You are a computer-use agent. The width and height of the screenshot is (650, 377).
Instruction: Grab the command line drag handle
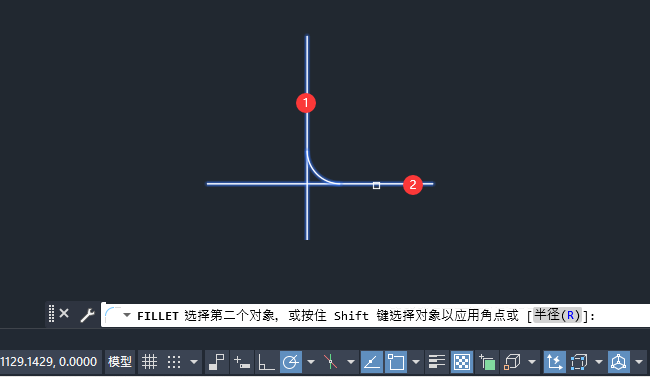point(51,314)
